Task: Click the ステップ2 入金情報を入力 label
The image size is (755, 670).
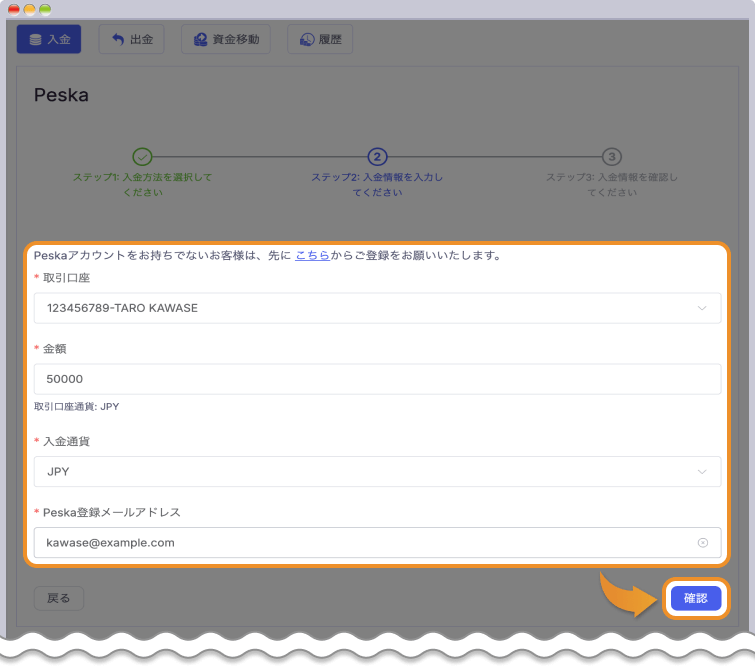Action: (378, 184)
